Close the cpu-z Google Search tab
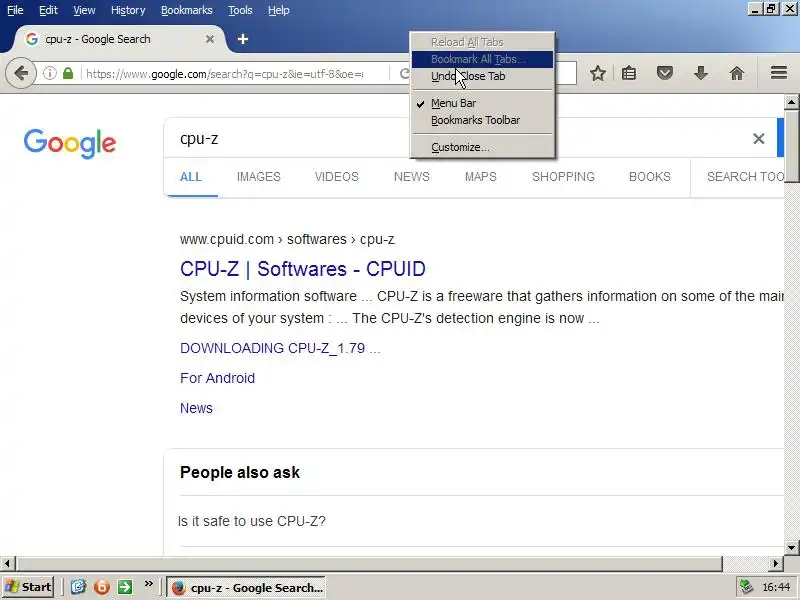Viewport: 800px width, 600px height. click(210, 39)
